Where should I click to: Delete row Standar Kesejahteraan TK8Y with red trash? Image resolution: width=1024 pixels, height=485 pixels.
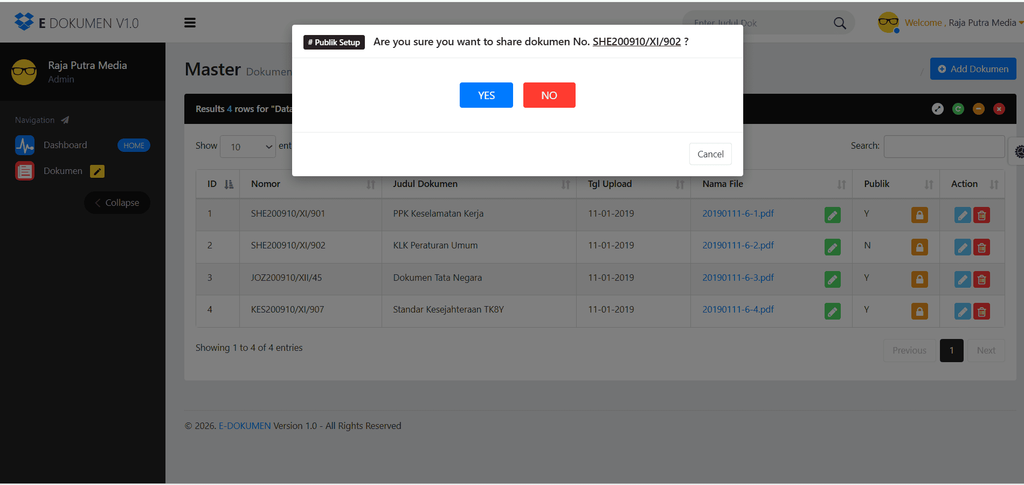pyautogui.click(x=982, y=311)
